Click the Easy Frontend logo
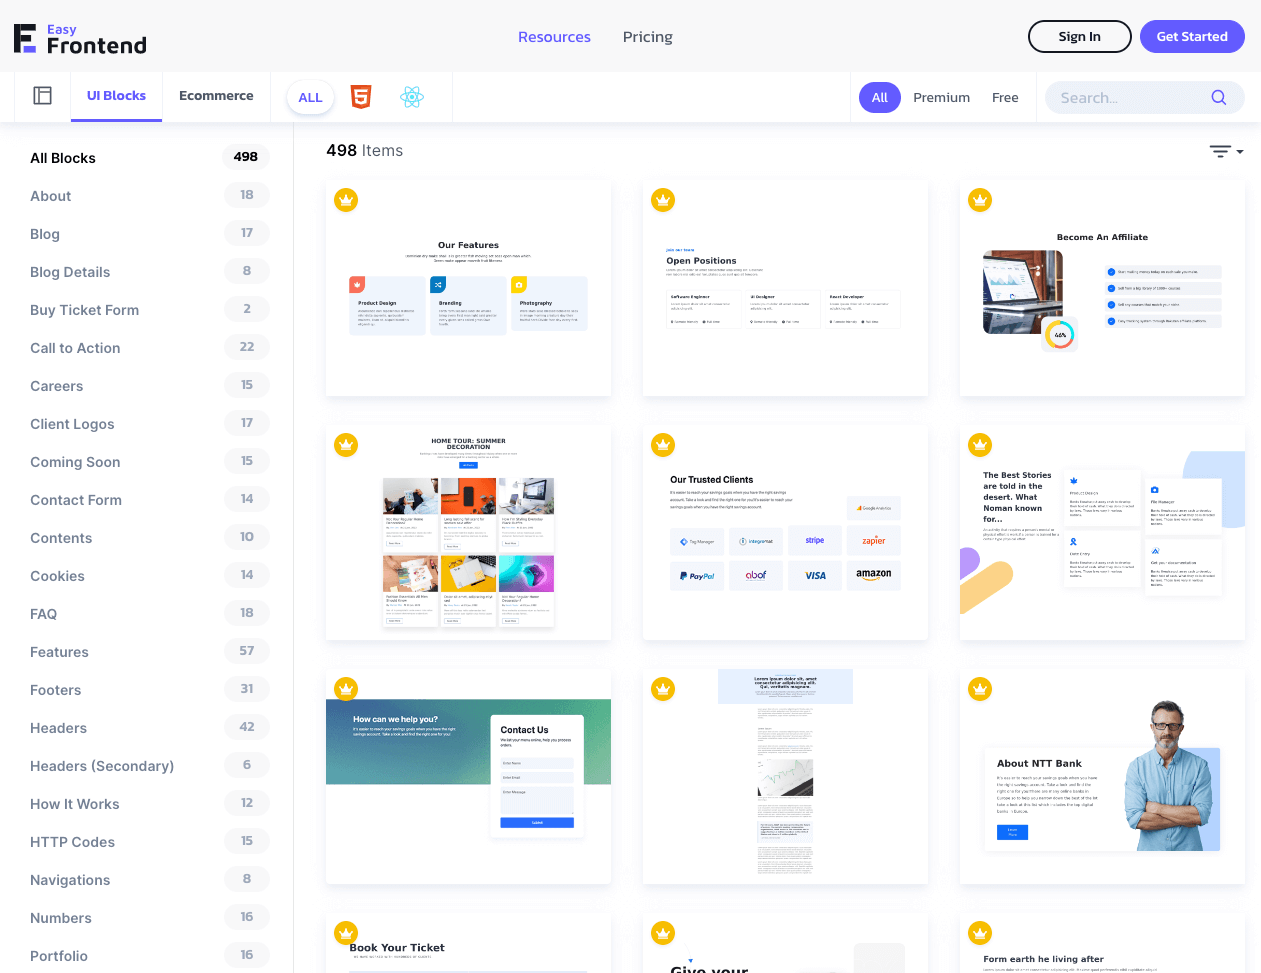 point(80,38)
